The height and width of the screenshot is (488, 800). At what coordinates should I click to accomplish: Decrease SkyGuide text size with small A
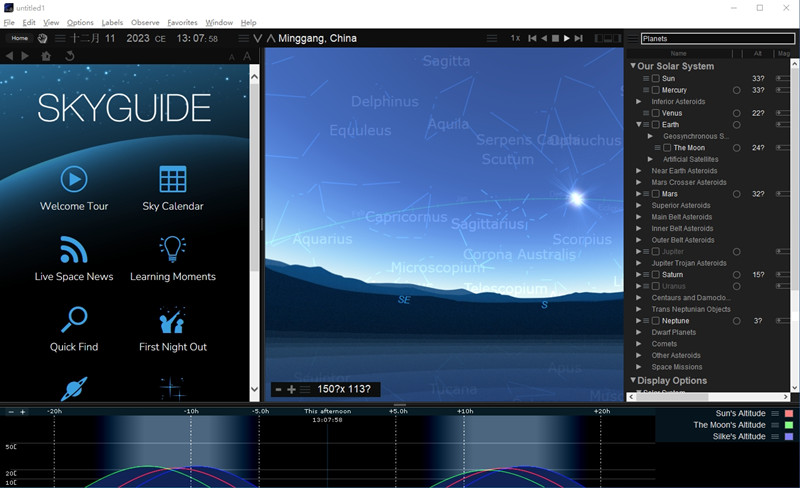click(x=232, y=57)
